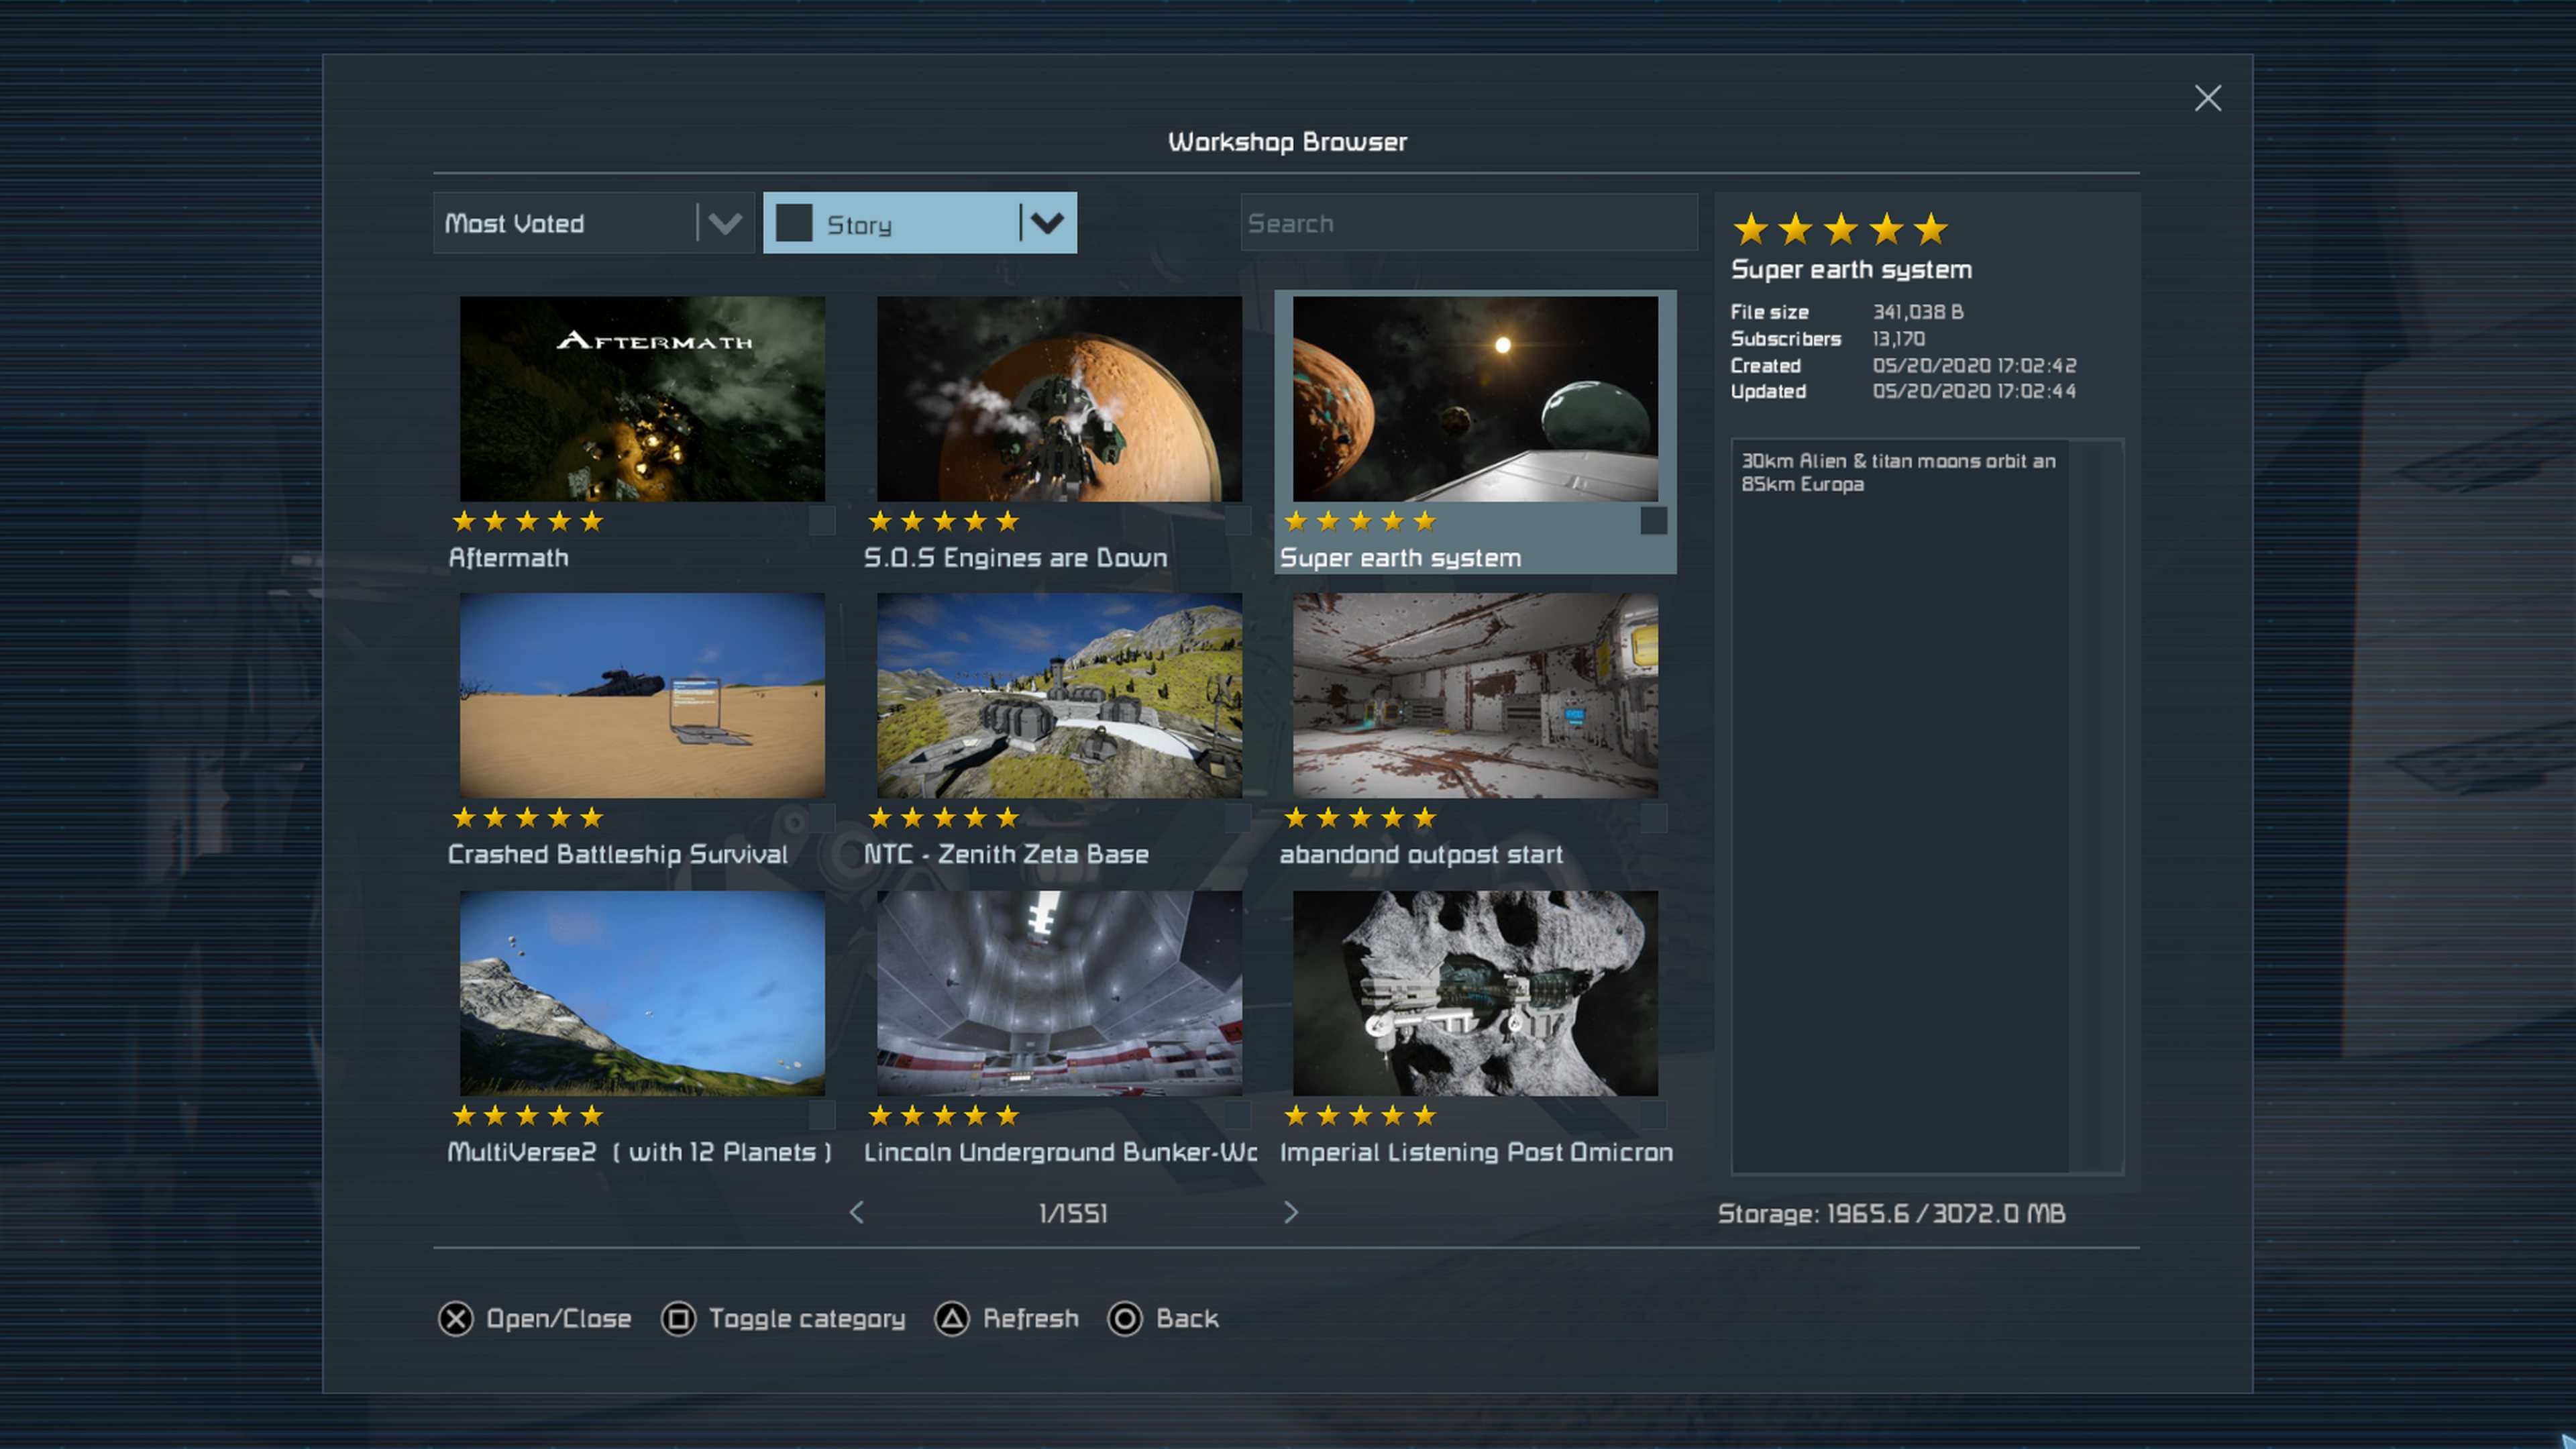The width and height of the screenshot is (2576, 1449).
Task: Select the abandond outpost start title
Action: click(x=1420, y=855)
